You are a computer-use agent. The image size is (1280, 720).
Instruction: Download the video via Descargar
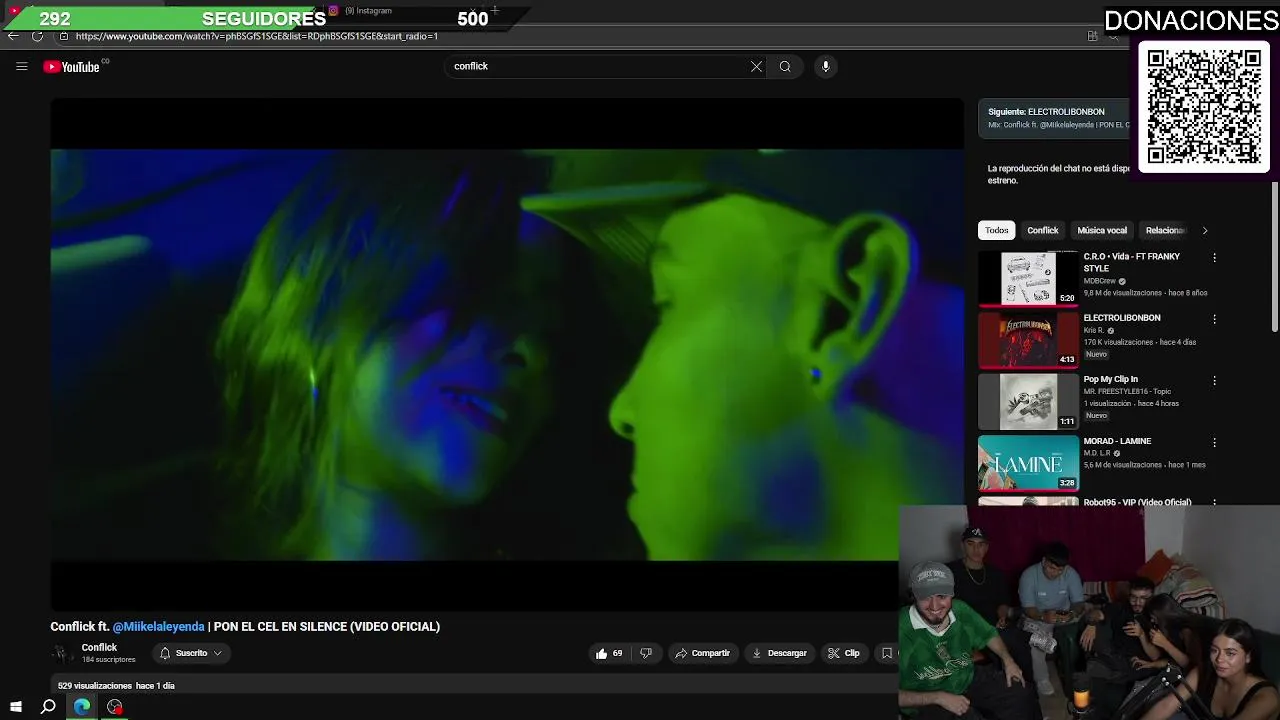[780, 653]
